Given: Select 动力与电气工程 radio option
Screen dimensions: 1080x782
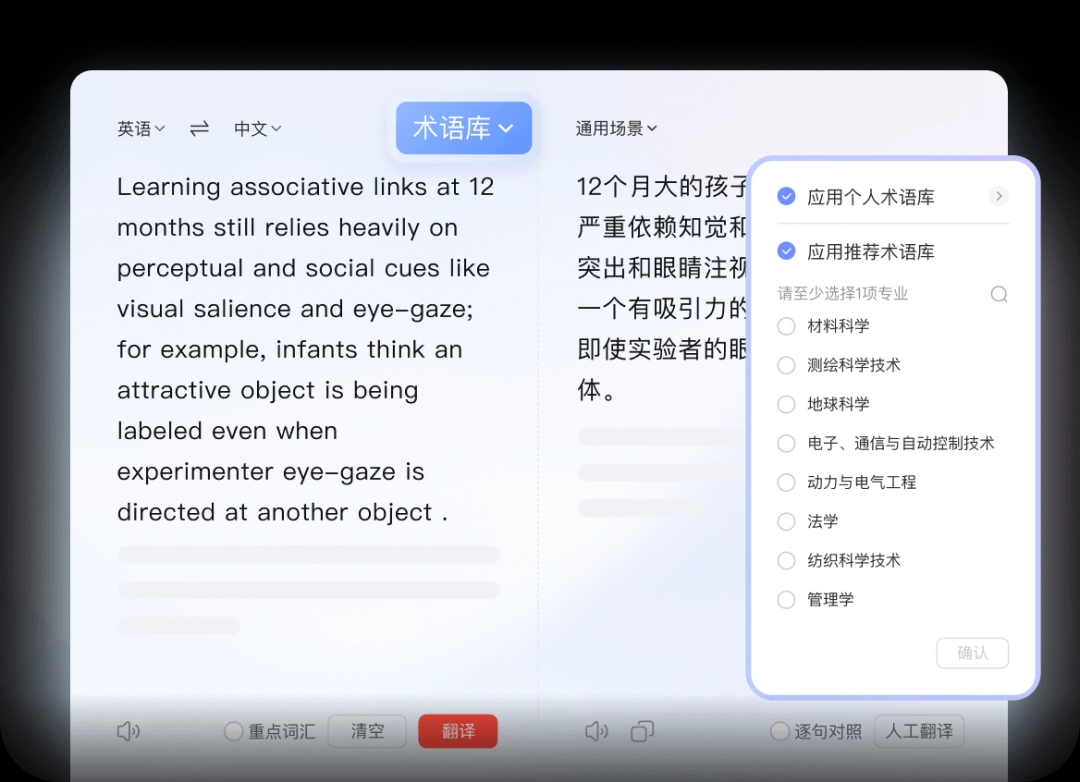Looking at the screenshot, I should (786, 482).
